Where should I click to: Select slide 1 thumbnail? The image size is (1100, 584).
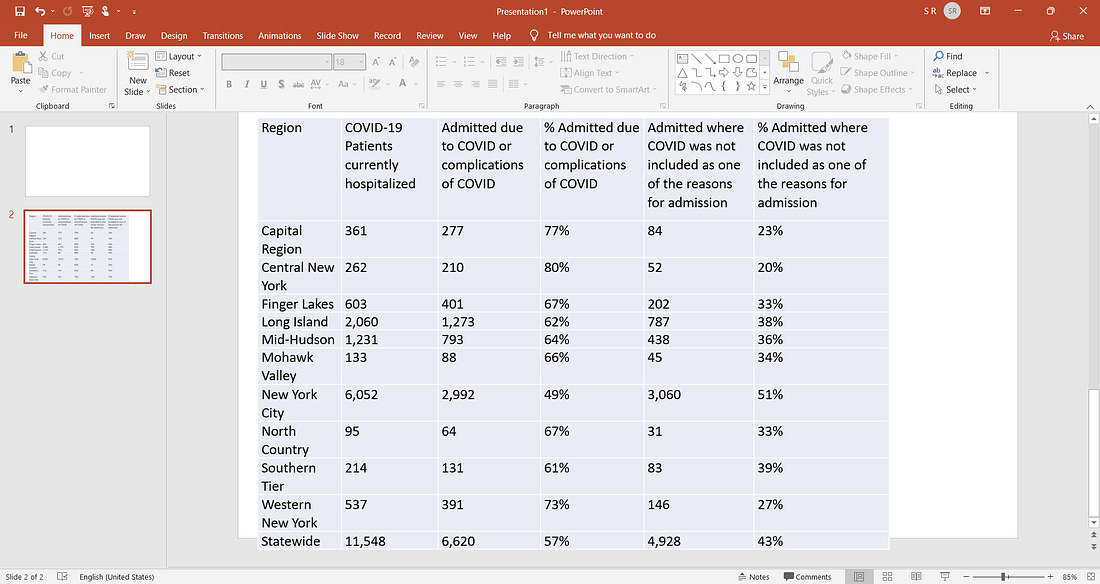tap(88, 161)
